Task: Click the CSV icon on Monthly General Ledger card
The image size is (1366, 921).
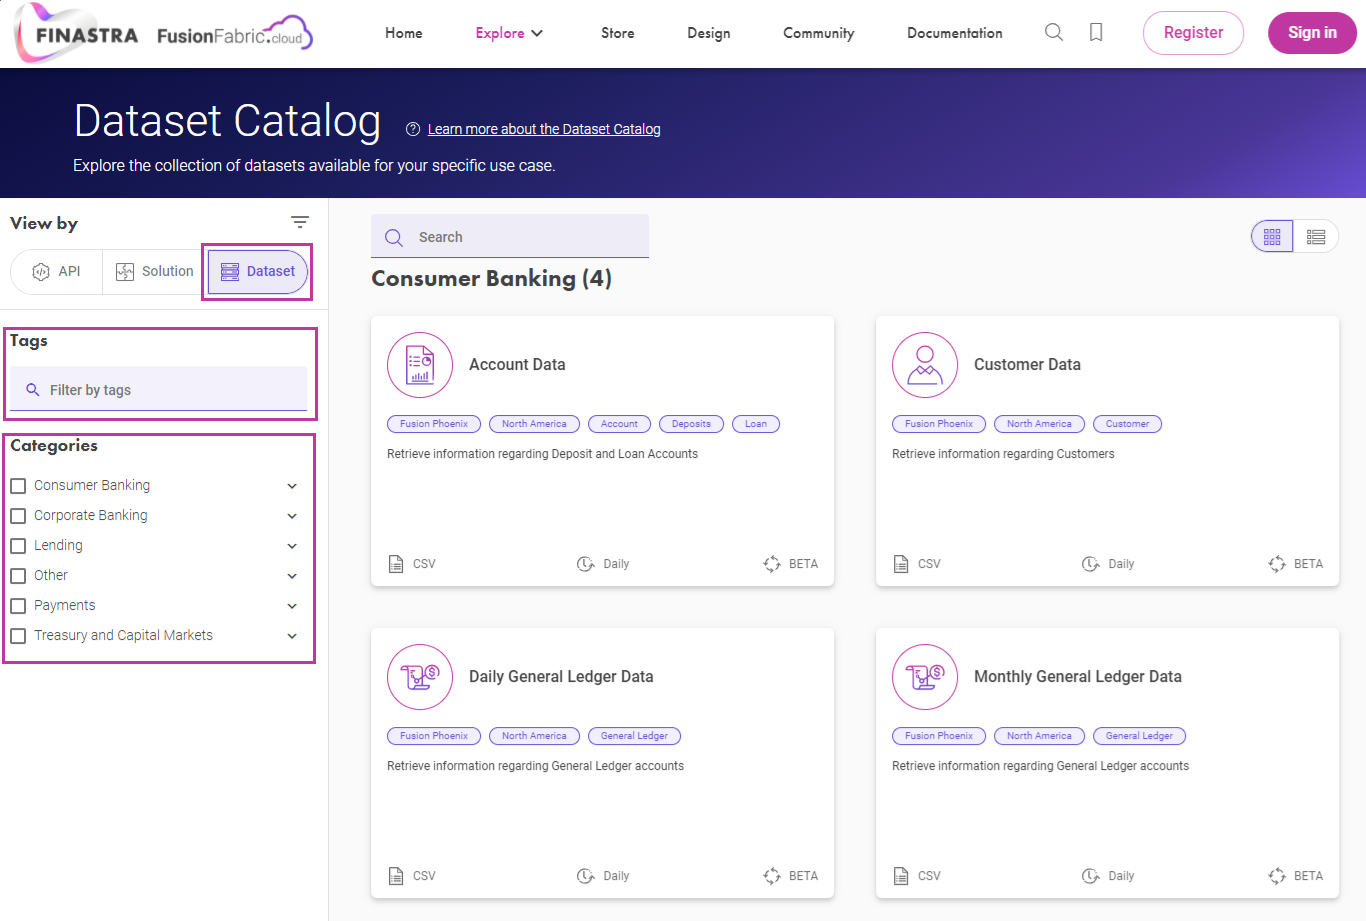Action: point(901,876)
